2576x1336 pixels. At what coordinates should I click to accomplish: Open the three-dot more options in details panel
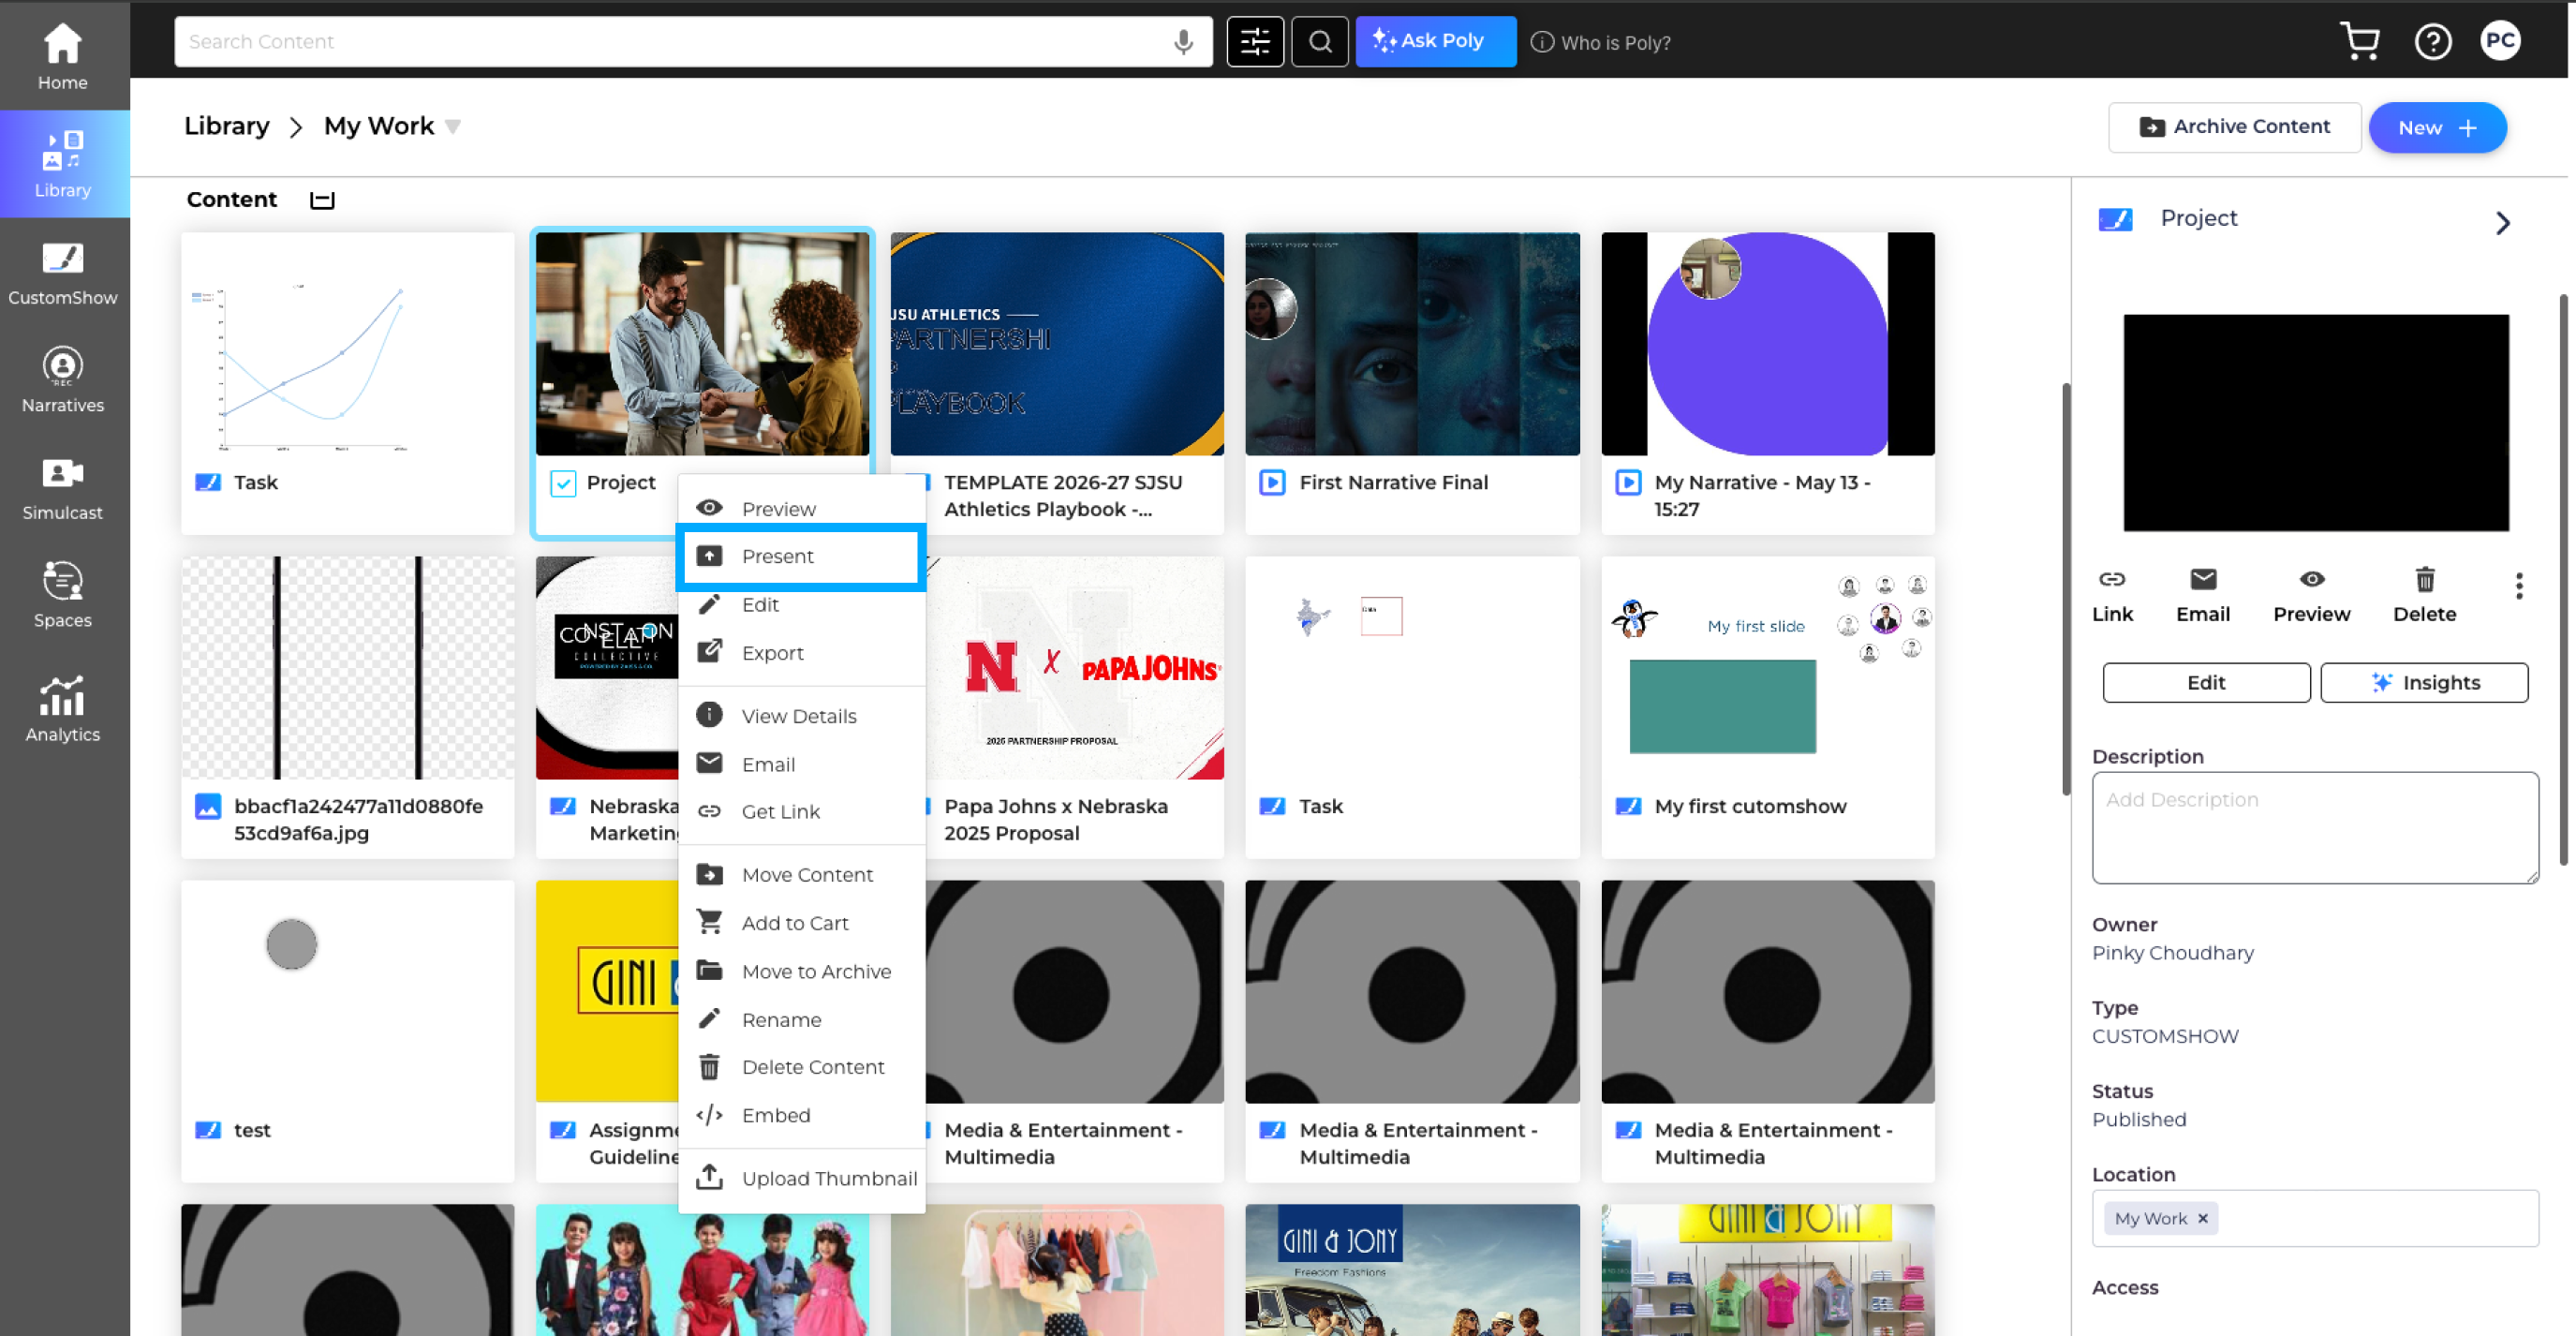(2517, 586)
